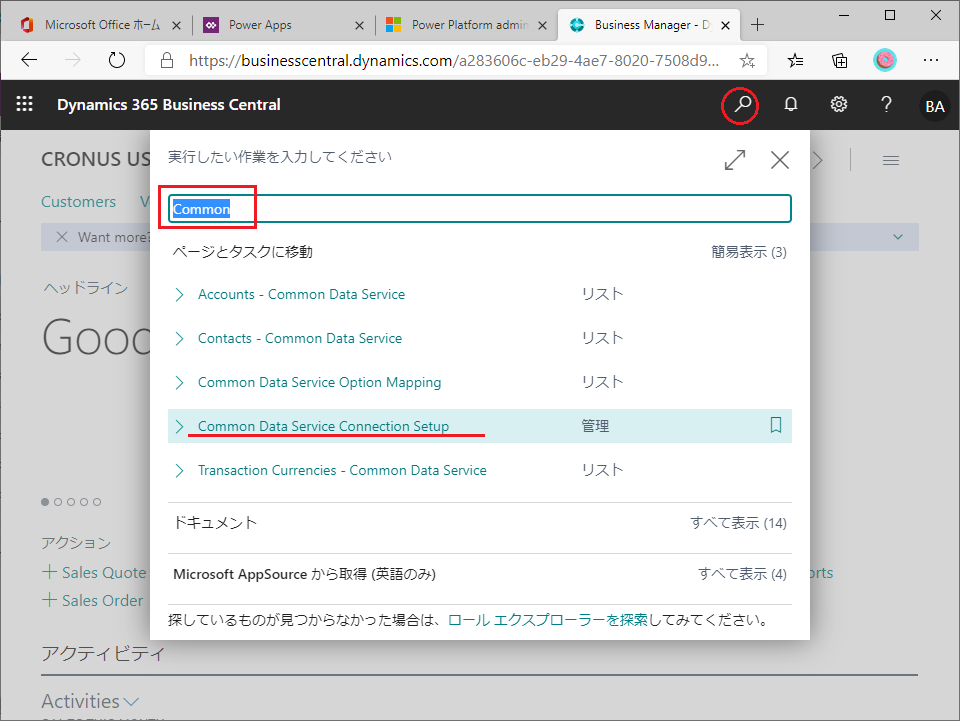Image resolution: width=960 pixels, height=721 pixels.
Task: Expand the Transaction Currencies result chevron
Action: (179, 471)
